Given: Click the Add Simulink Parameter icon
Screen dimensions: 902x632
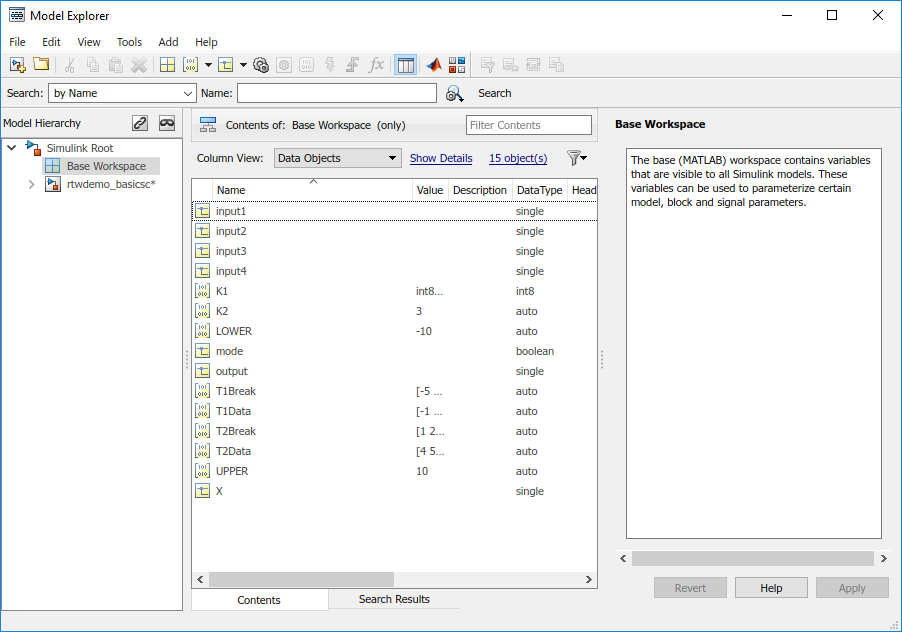Looking at the screenshot, I should 190,65.
